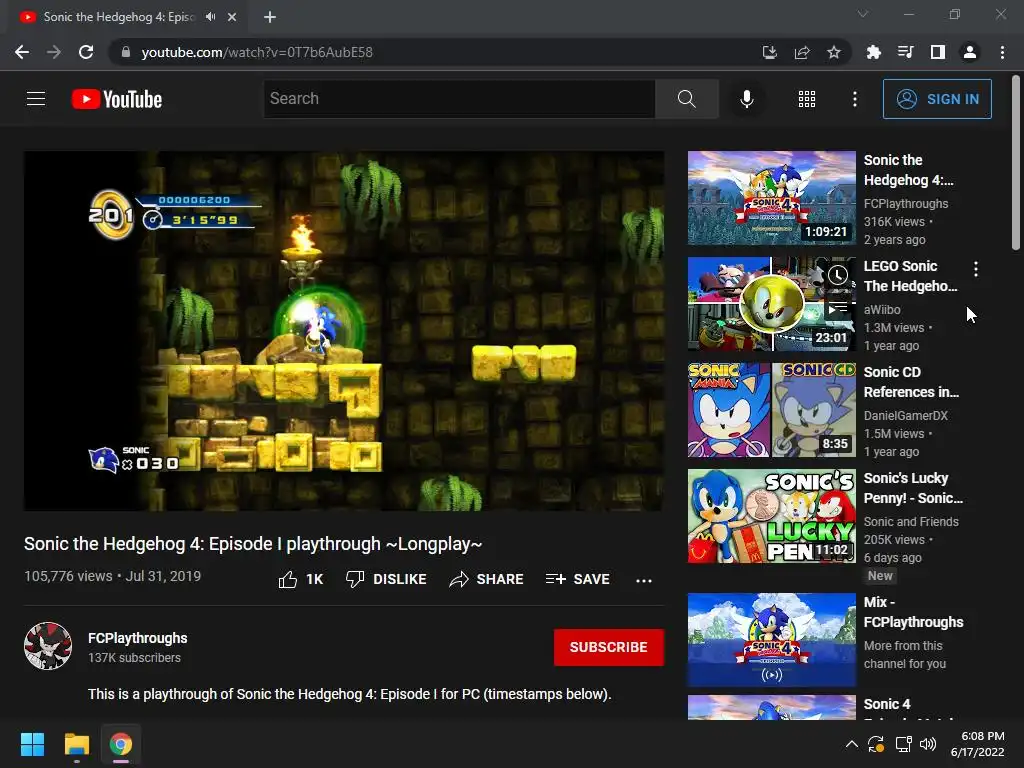Subscribe to FCPlaythroughs channel

coord(609,647)
